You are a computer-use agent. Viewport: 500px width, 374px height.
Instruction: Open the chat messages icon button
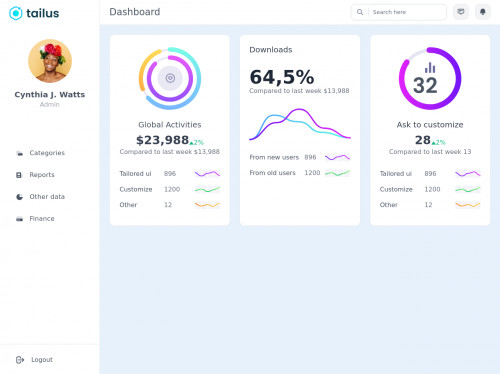tap(461, 12)
